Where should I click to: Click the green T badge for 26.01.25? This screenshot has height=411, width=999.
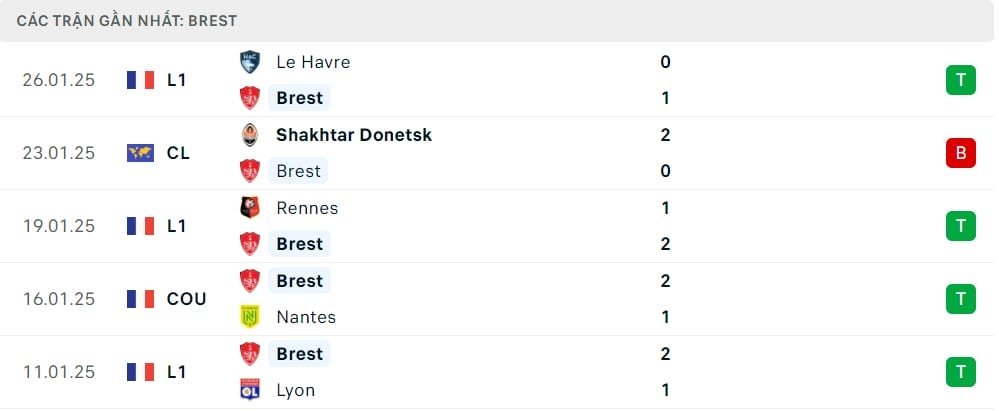coord(960,80)
